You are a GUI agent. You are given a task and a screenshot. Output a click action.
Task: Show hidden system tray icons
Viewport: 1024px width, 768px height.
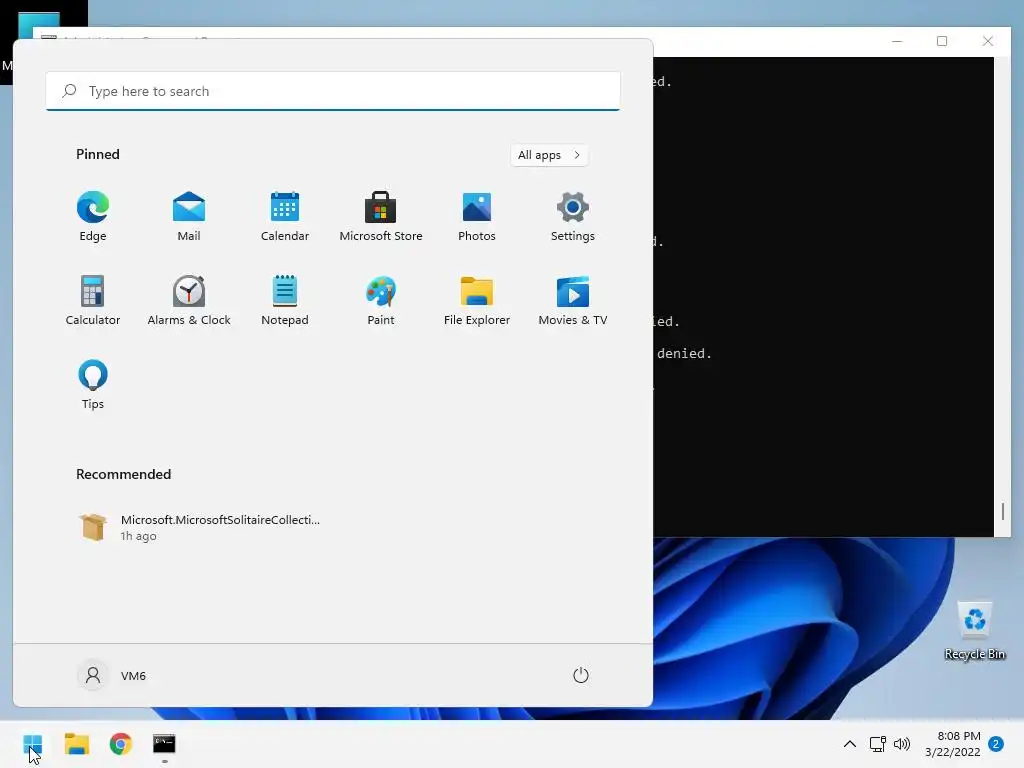(850, 744)
